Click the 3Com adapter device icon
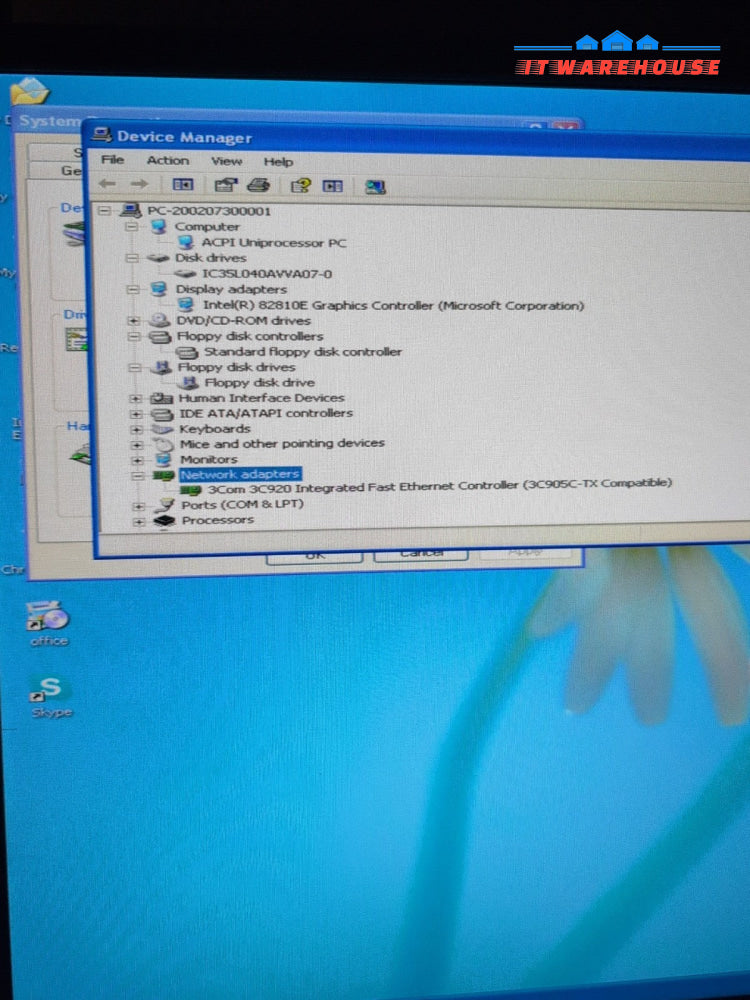The height and width of the screenshot is (1000, 750). point(191,490)
